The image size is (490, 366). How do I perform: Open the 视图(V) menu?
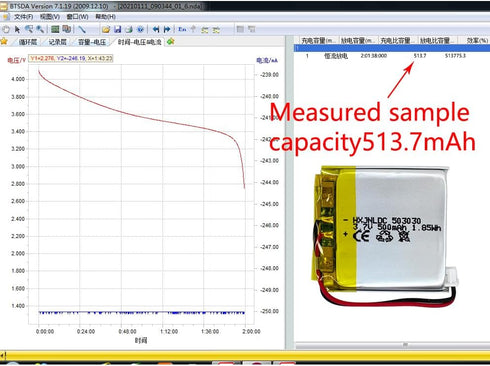[x=50, y=17]
